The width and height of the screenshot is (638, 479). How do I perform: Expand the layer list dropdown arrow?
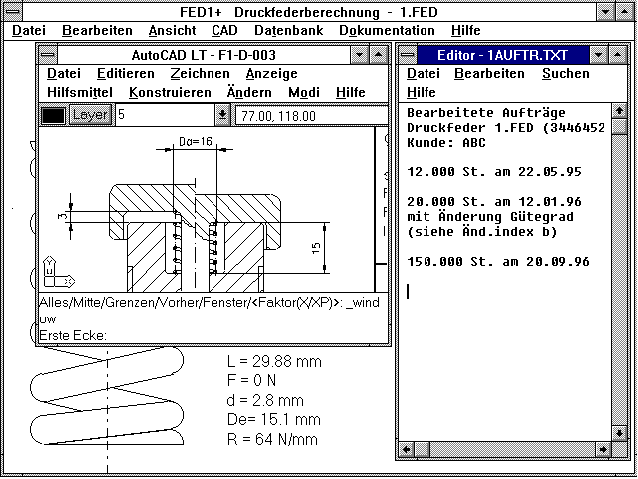[222, 115]
